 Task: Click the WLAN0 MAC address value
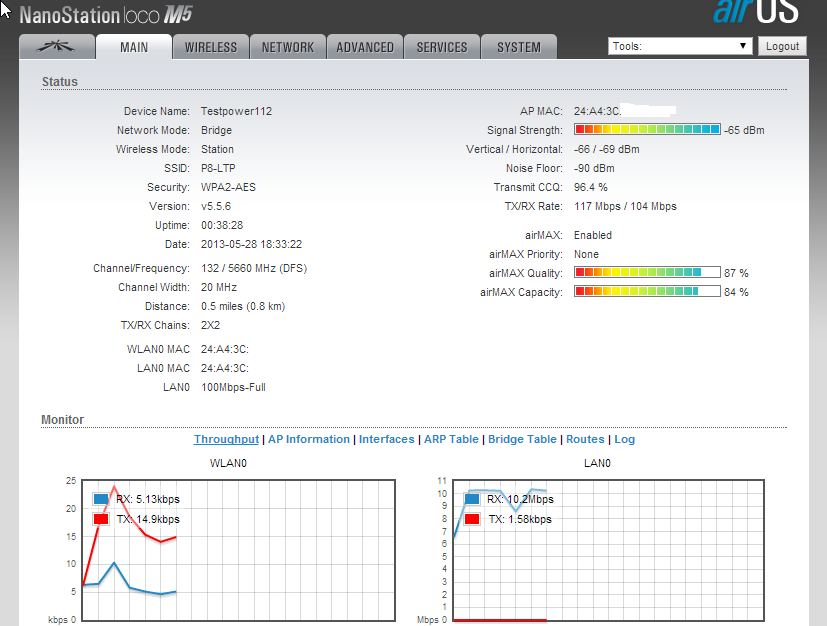tap(225, 350)
